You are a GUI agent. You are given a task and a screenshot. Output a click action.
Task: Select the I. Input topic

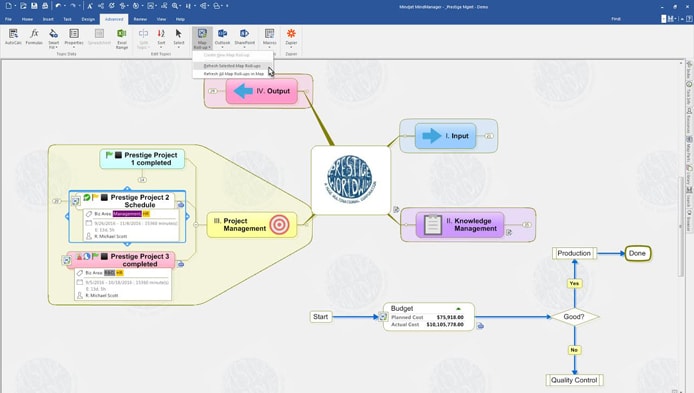coord(446,136)
